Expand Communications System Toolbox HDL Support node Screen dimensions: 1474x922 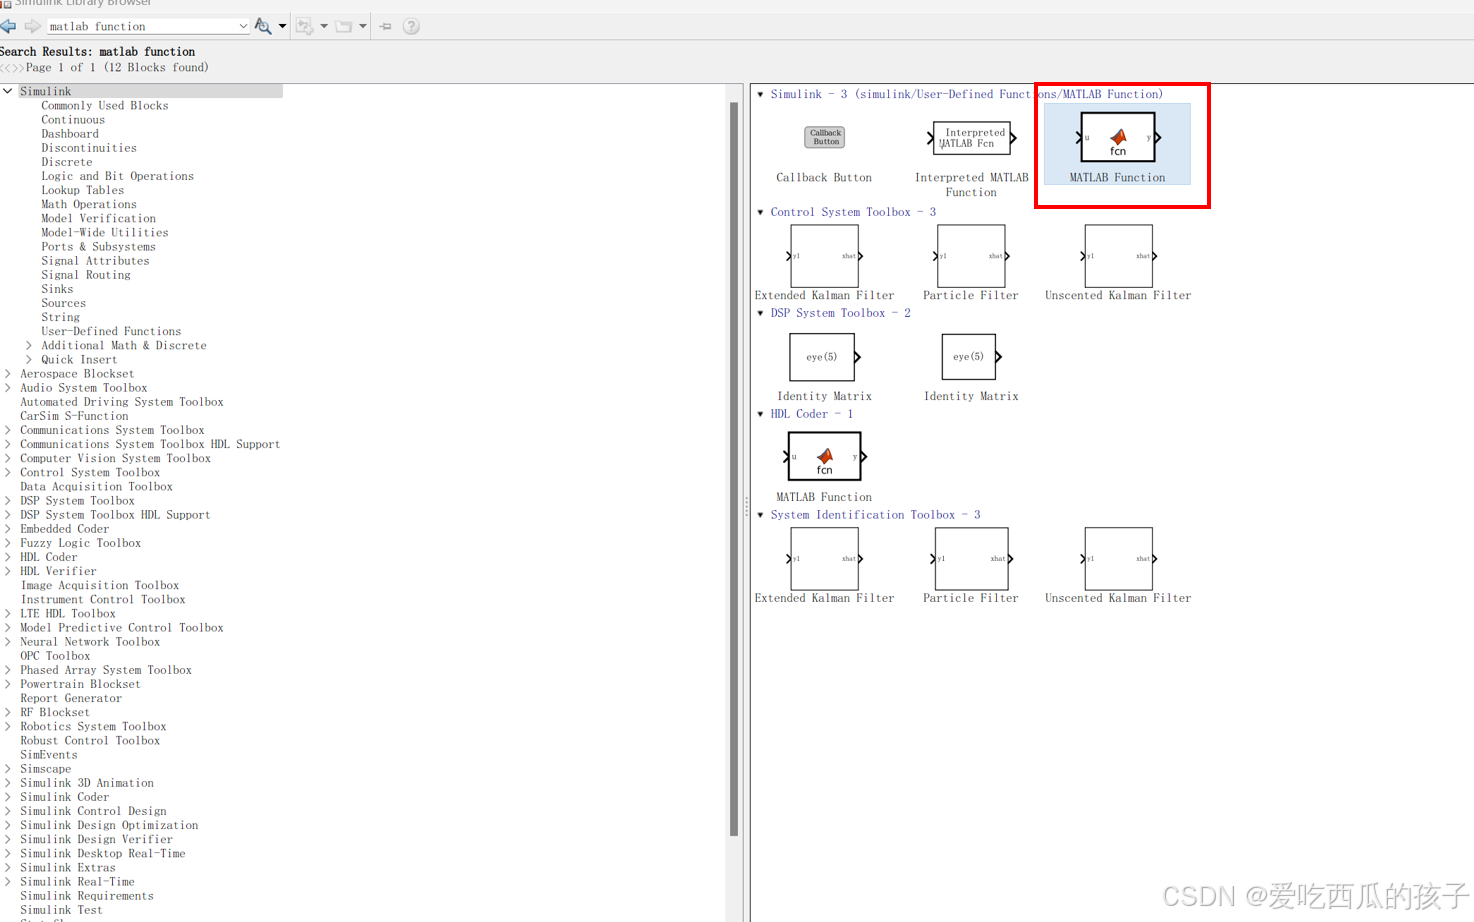point(8,444)
